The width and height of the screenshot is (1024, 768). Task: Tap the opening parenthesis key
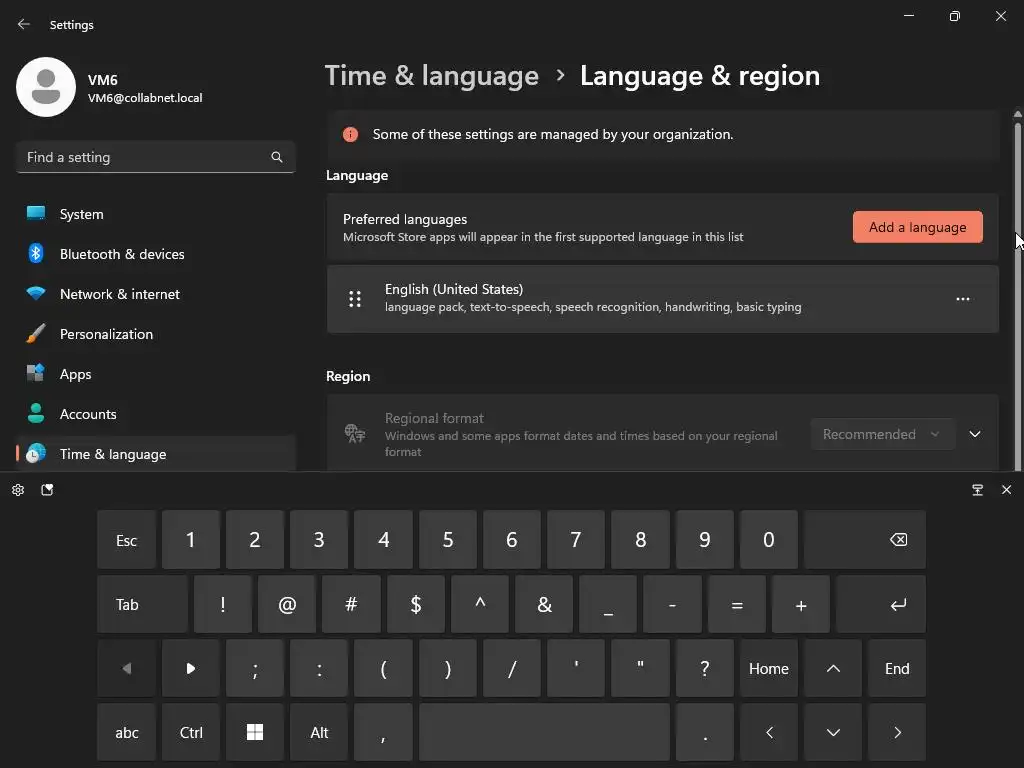383,669
